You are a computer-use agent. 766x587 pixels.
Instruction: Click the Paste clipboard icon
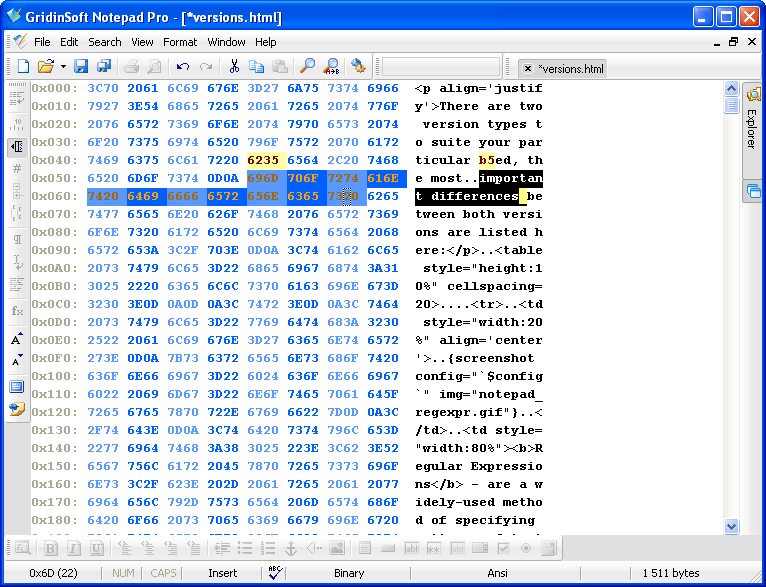click(x=280, y=66)
